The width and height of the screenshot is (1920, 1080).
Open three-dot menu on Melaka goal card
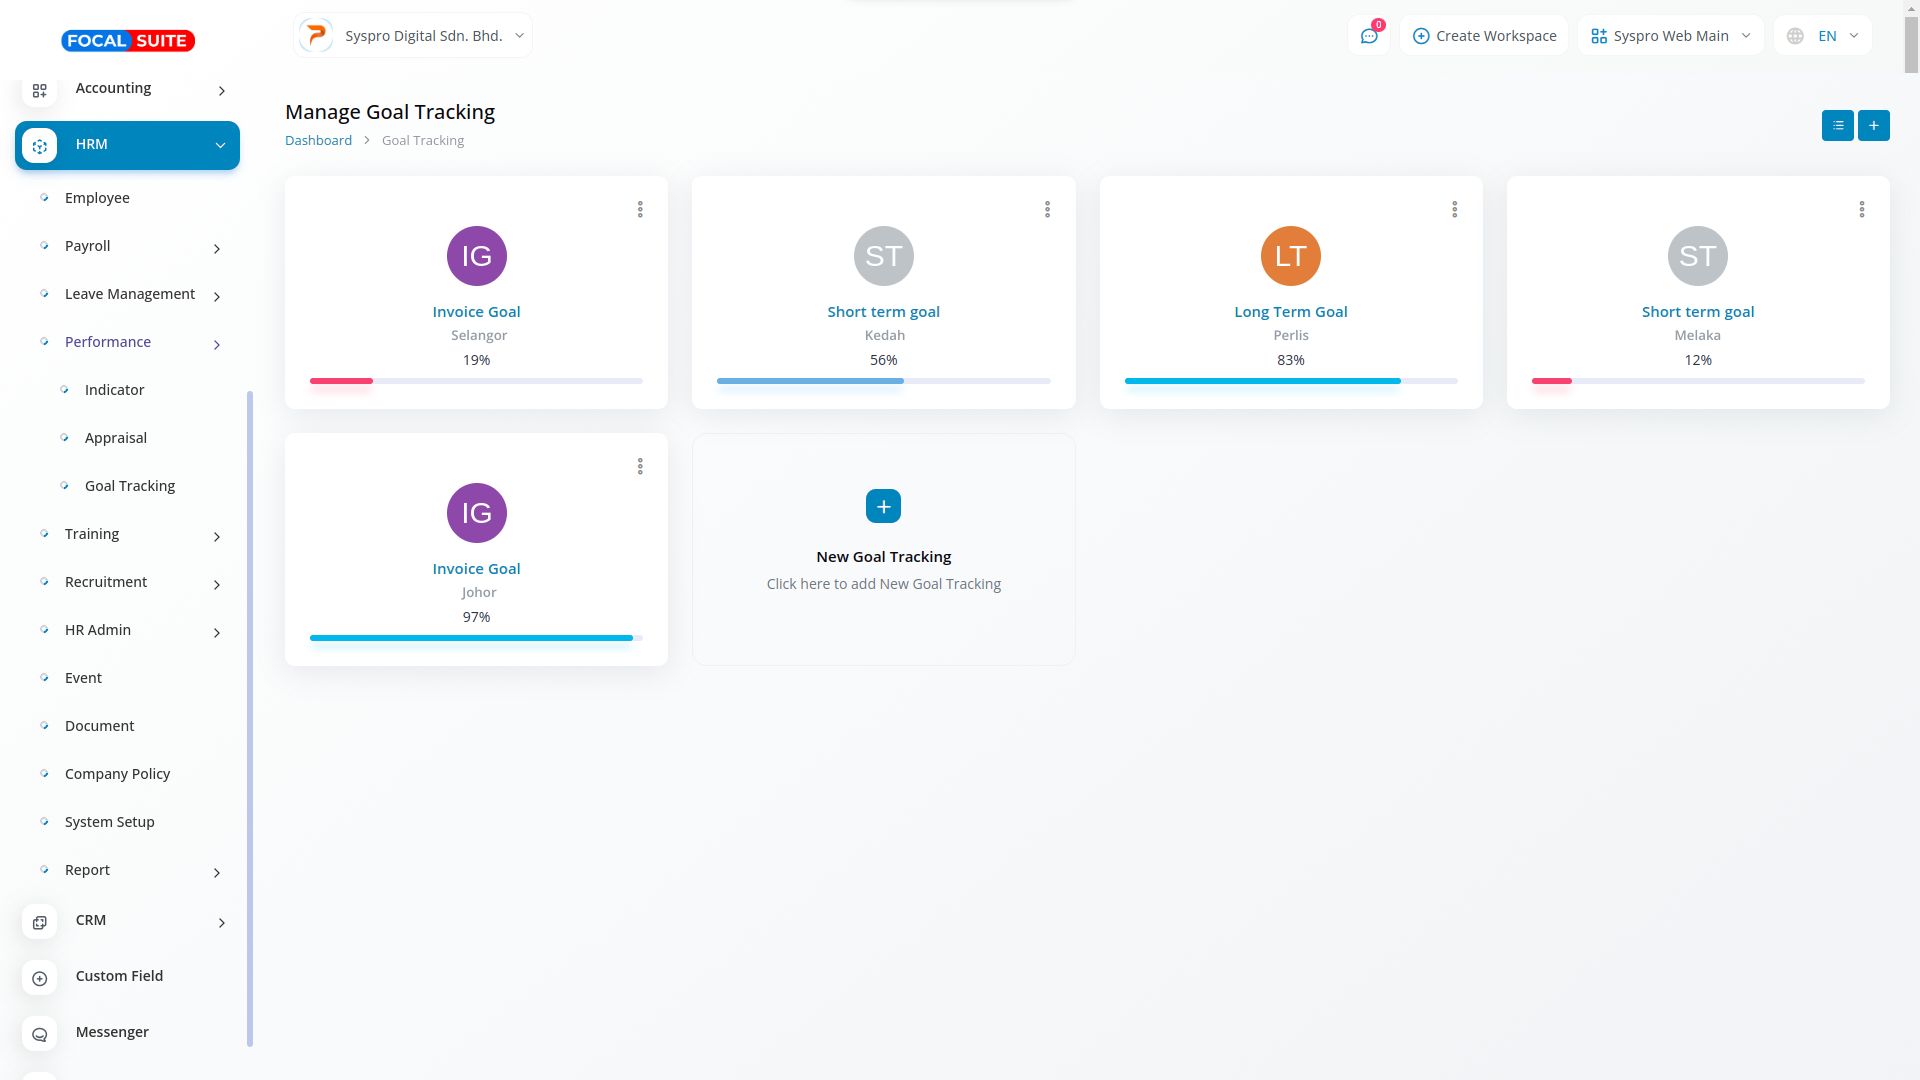tap(1861, 209)
